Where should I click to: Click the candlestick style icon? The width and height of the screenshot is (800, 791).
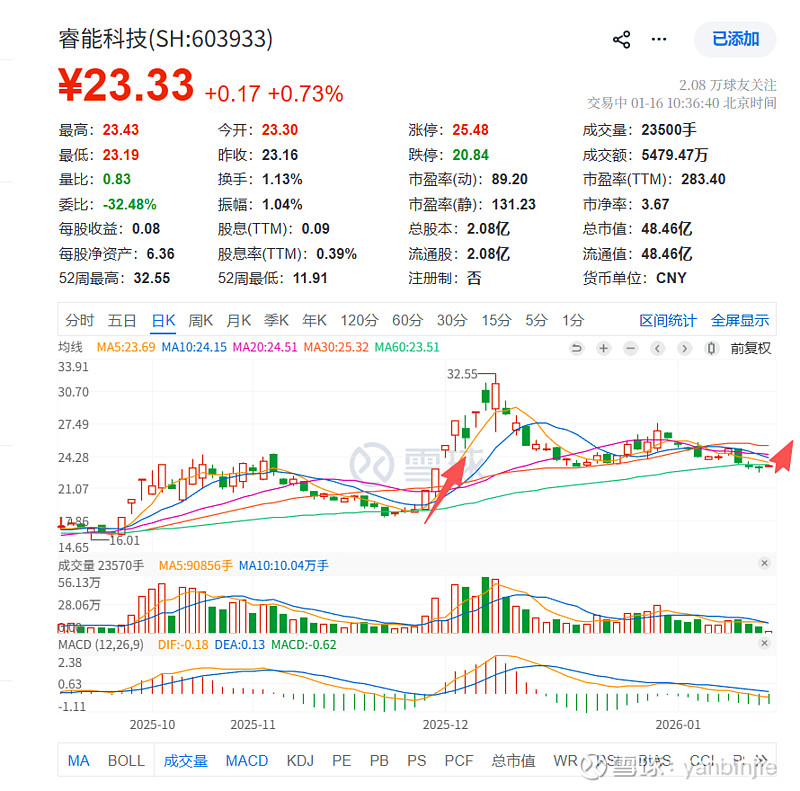click(711, 349)
